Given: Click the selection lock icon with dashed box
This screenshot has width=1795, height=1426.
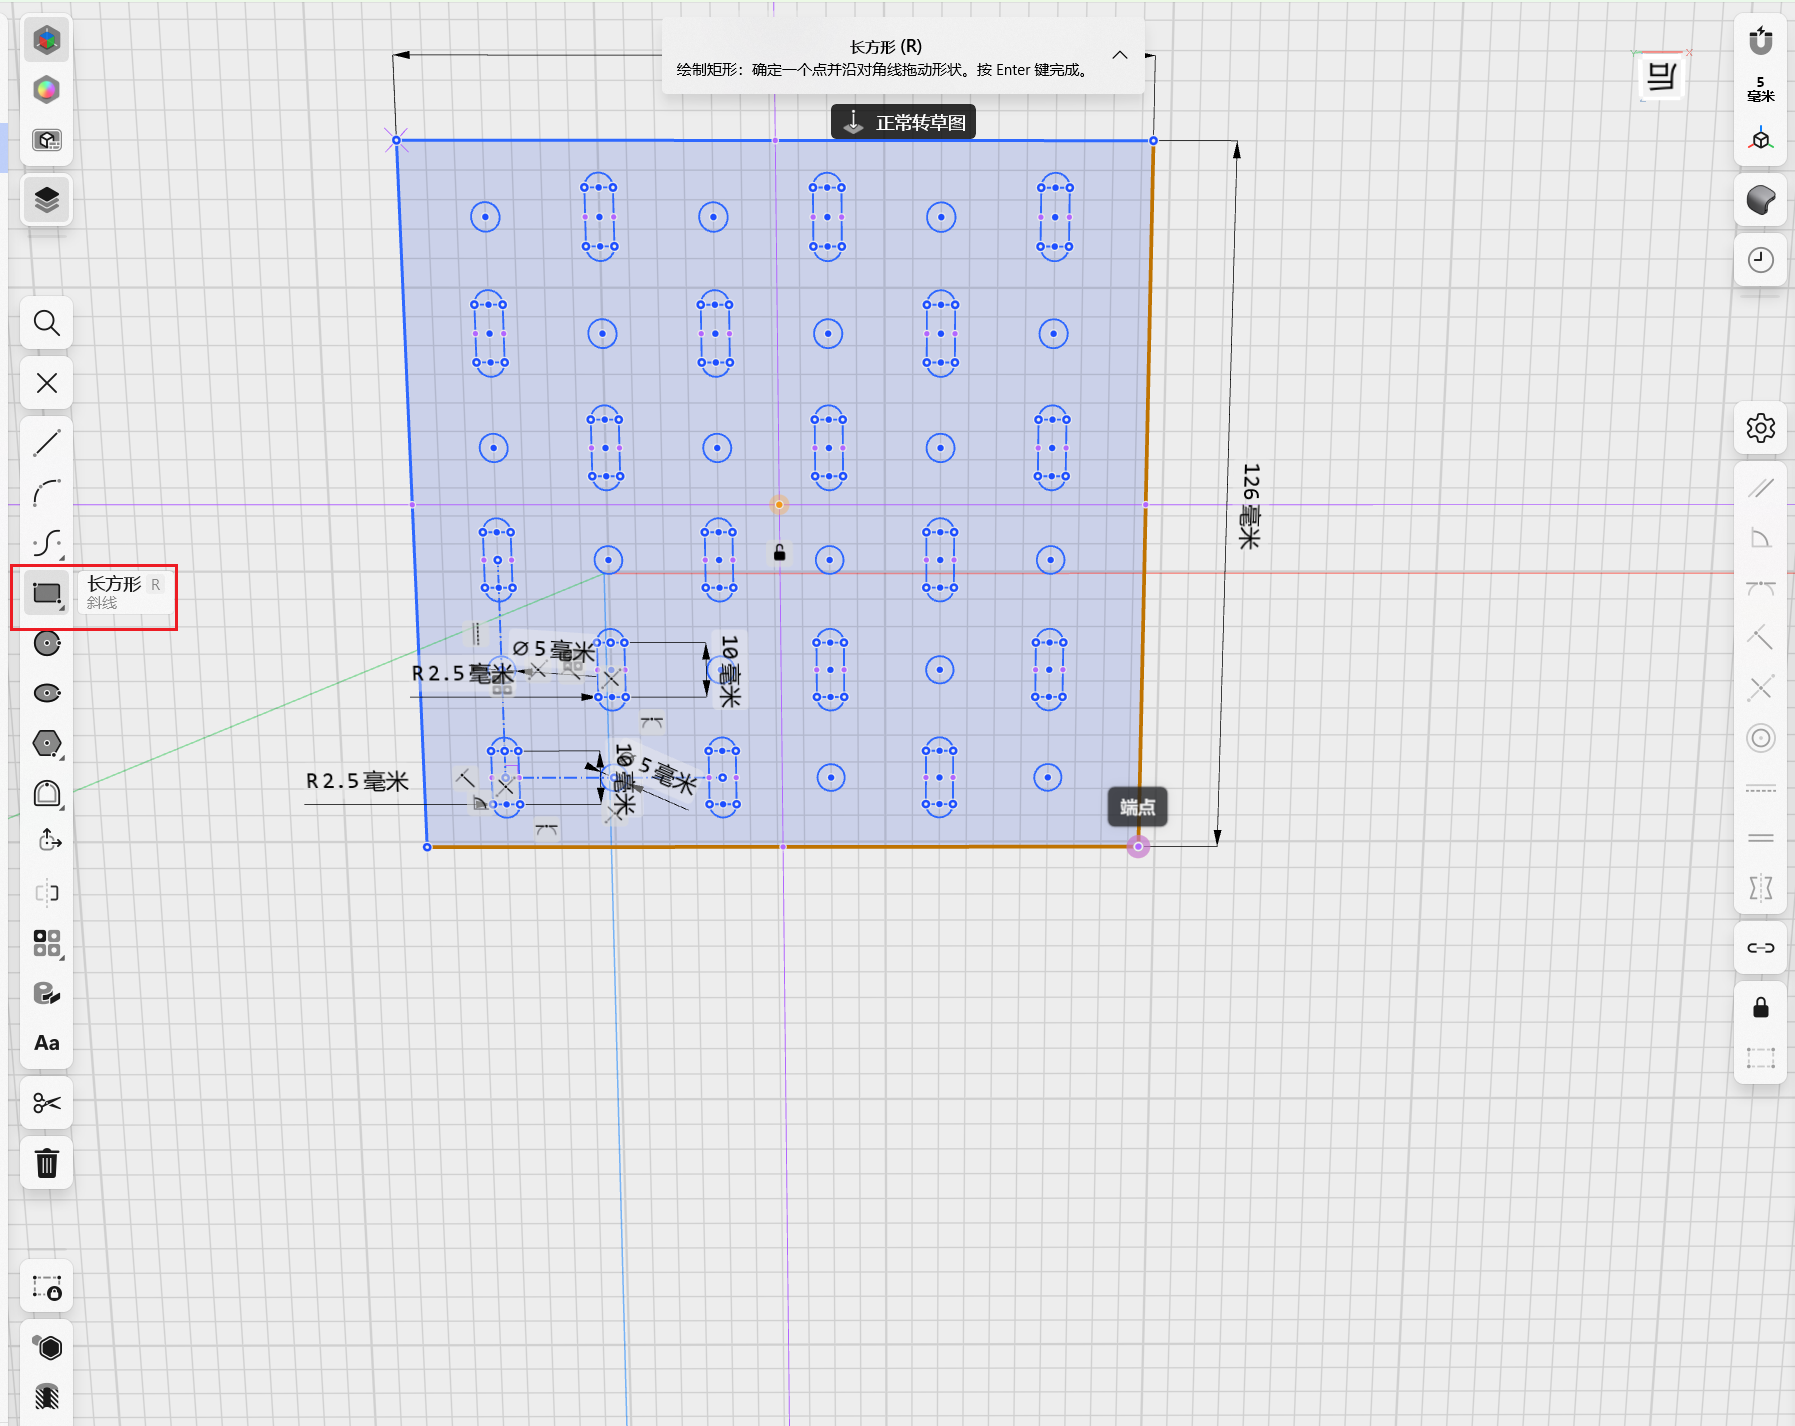Looking at the screenshot, I should tap(47, 1287).
